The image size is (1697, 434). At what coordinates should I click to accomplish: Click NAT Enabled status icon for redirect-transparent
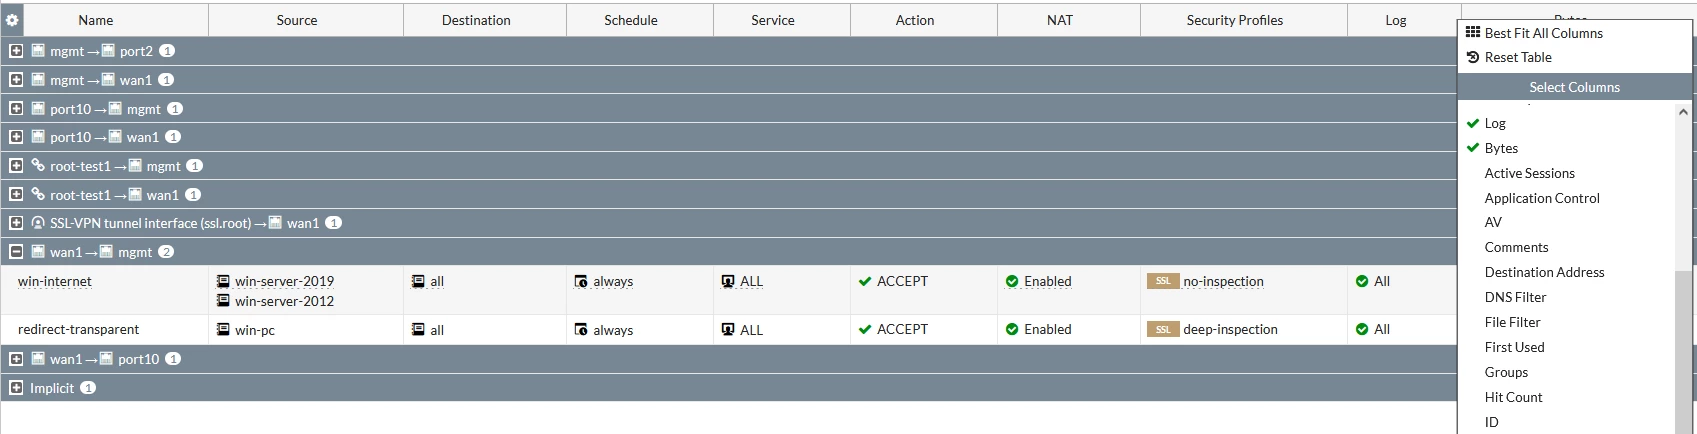point(1012,329)
